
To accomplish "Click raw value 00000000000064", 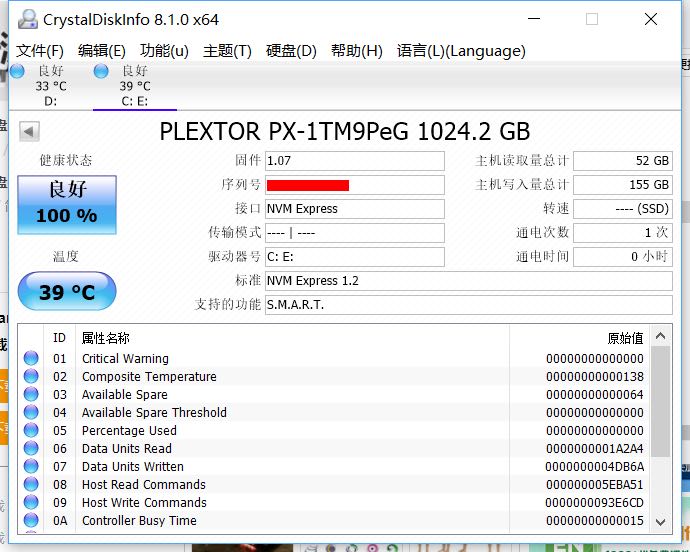I will 595,394.
